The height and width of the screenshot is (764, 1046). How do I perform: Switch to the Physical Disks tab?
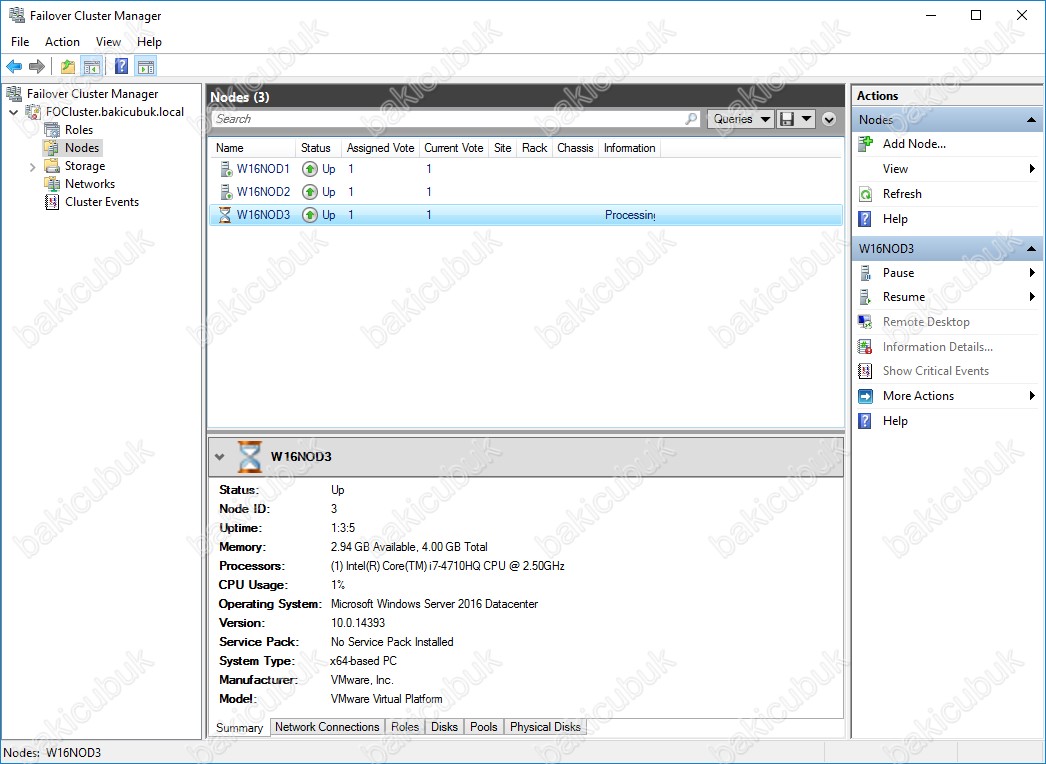[x=545, y=727]
